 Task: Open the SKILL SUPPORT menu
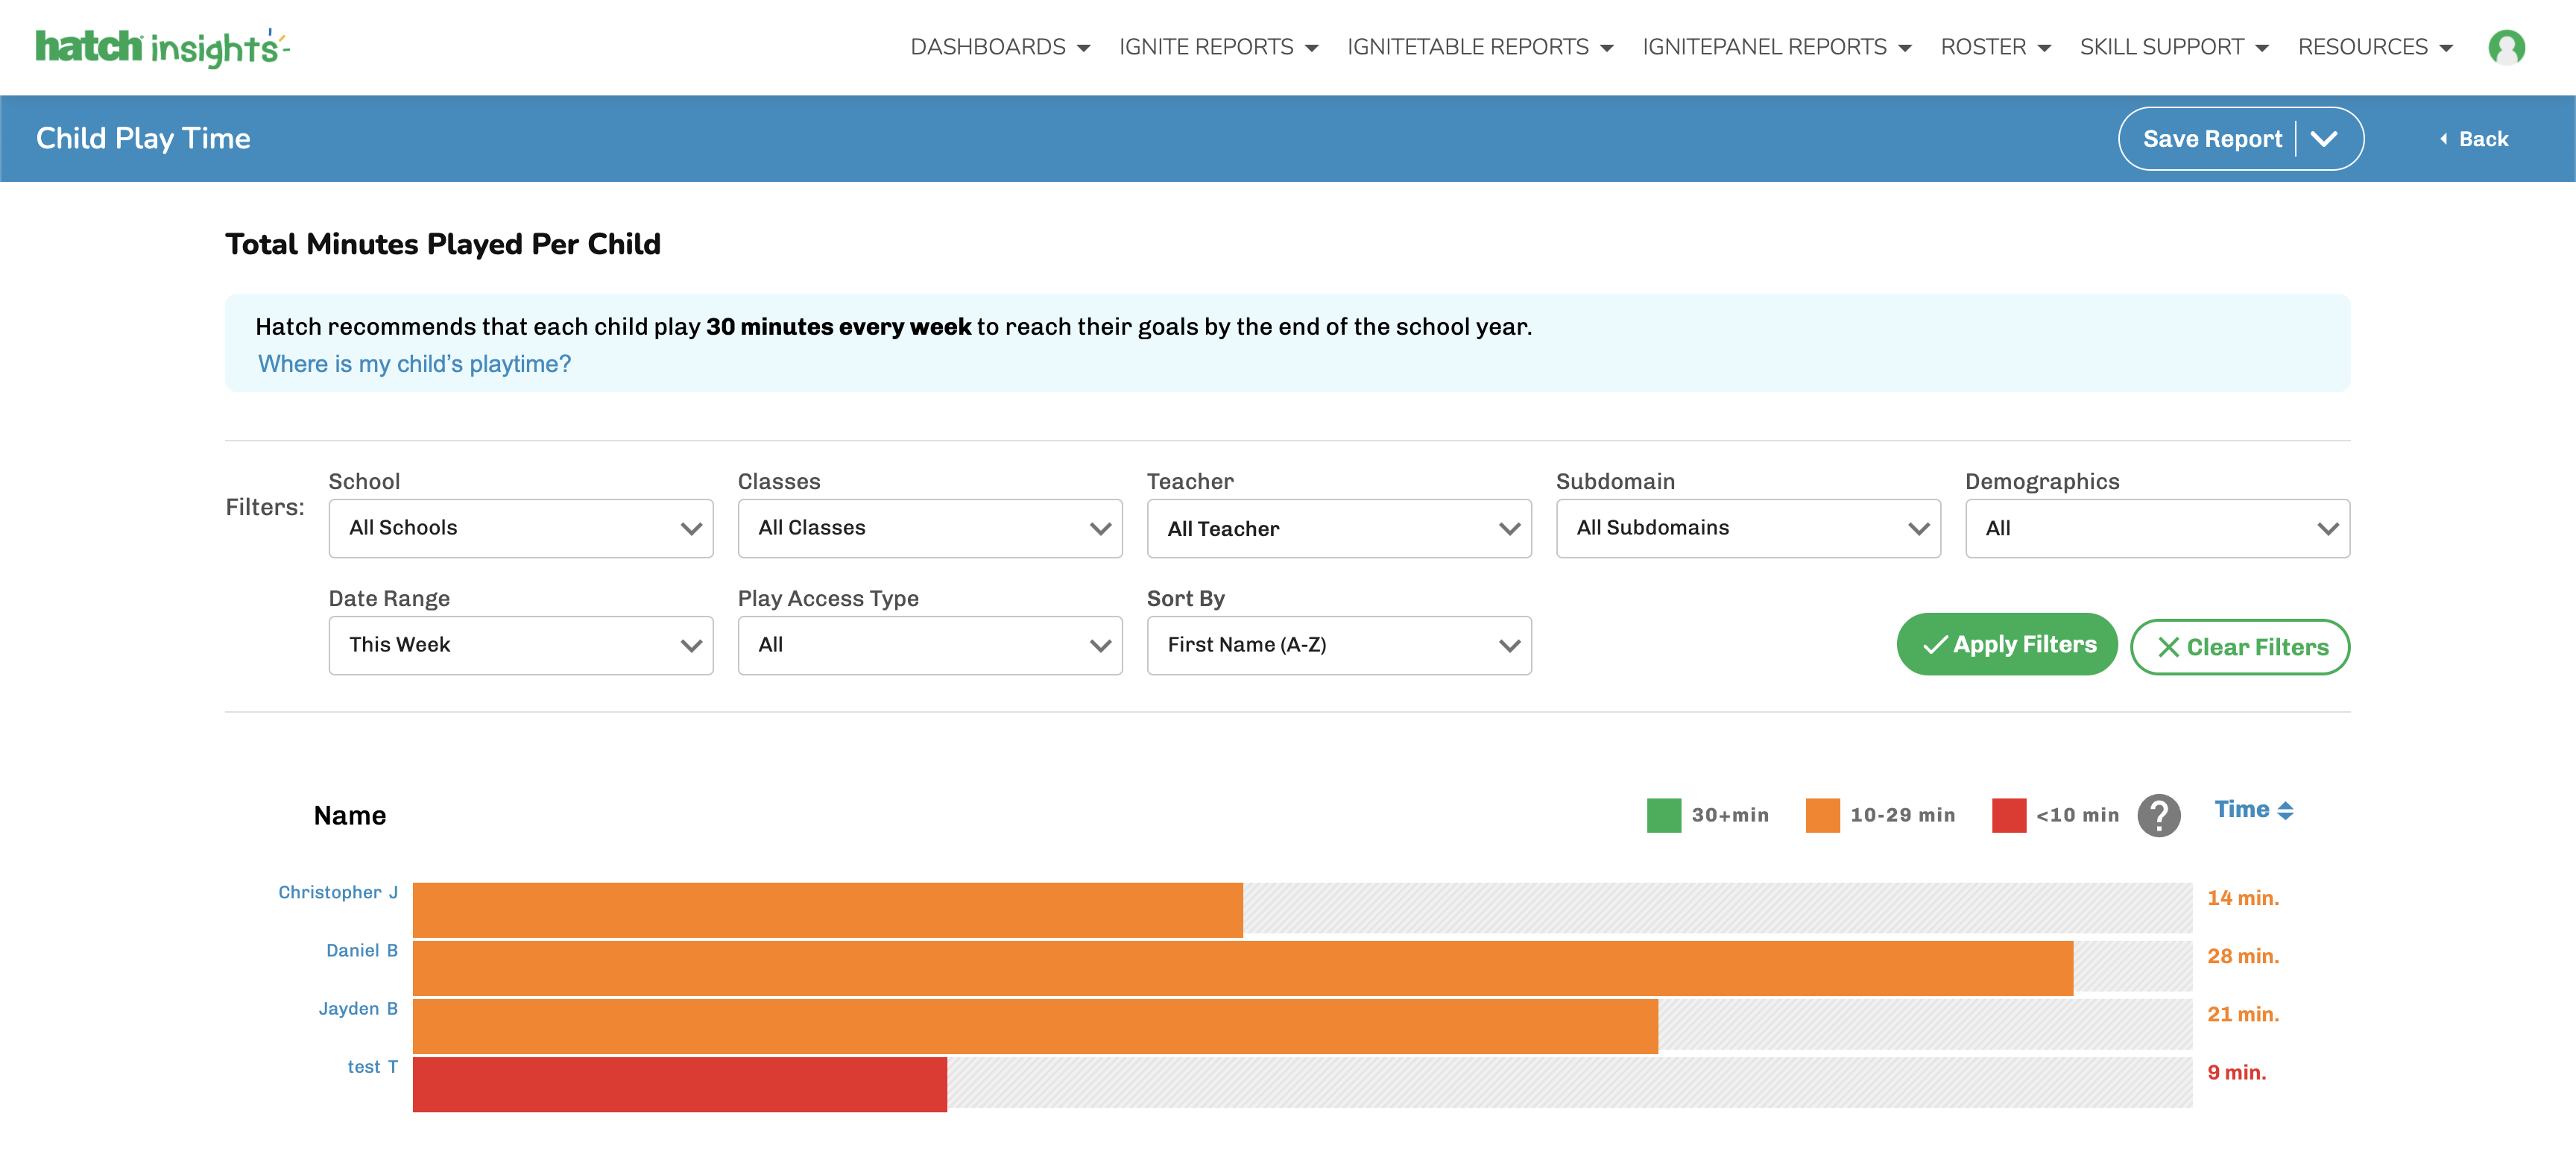[x=2174, y=47]
